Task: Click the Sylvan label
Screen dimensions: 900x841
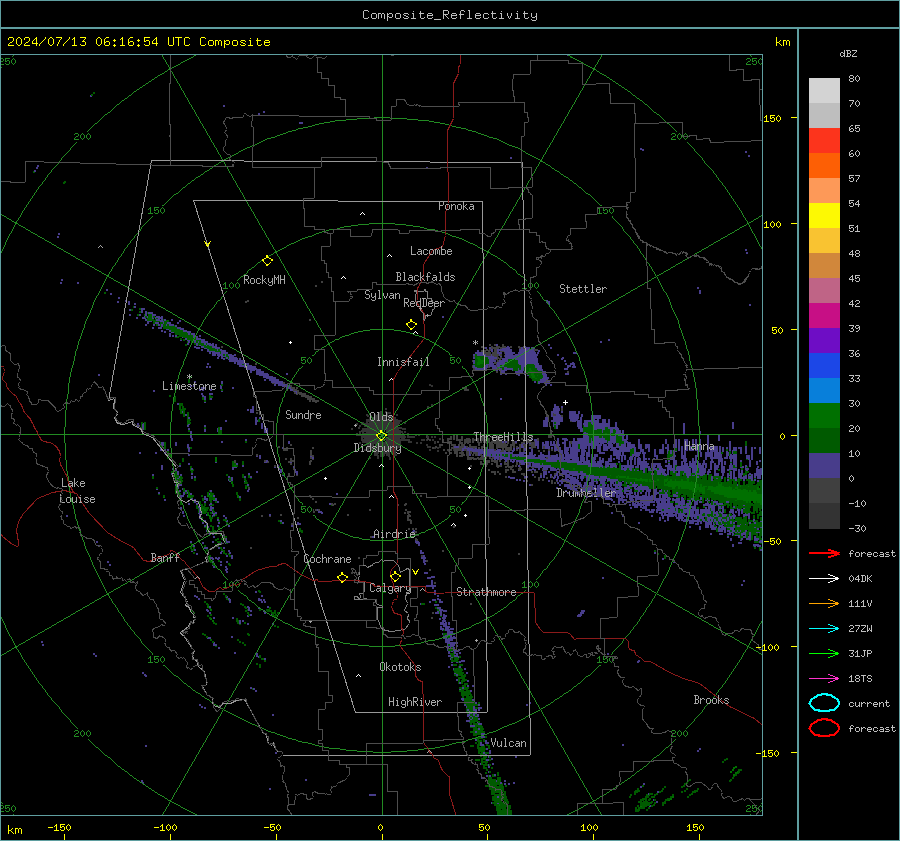Action: coord(382,295)
